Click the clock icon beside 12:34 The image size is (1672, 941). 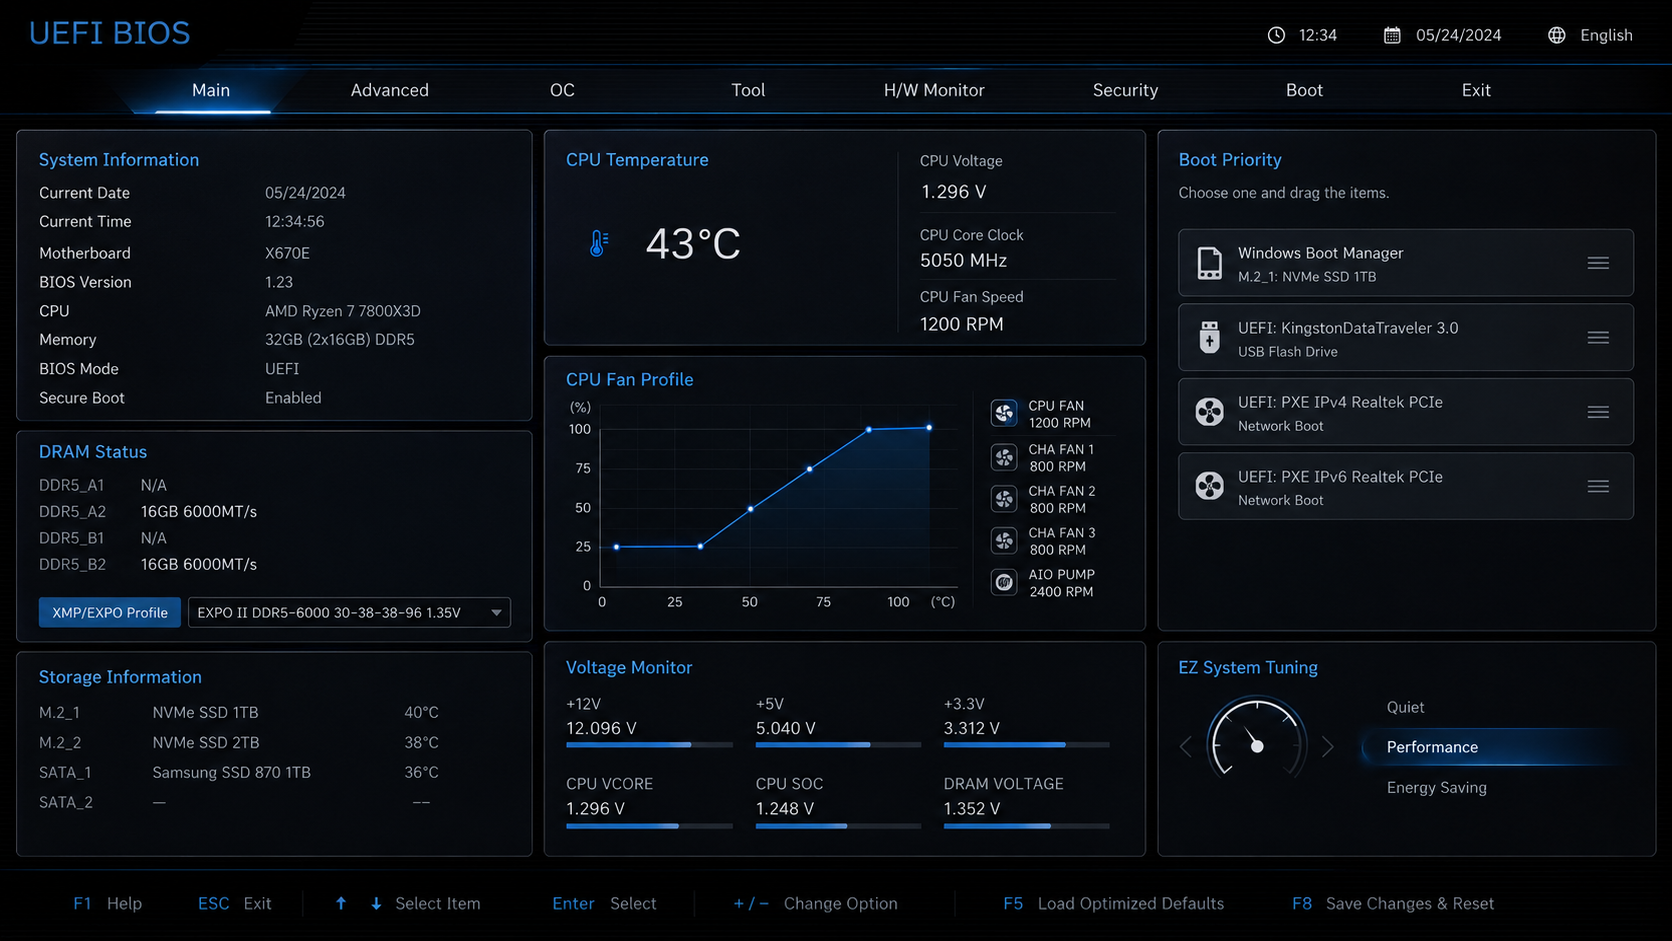1276,35
